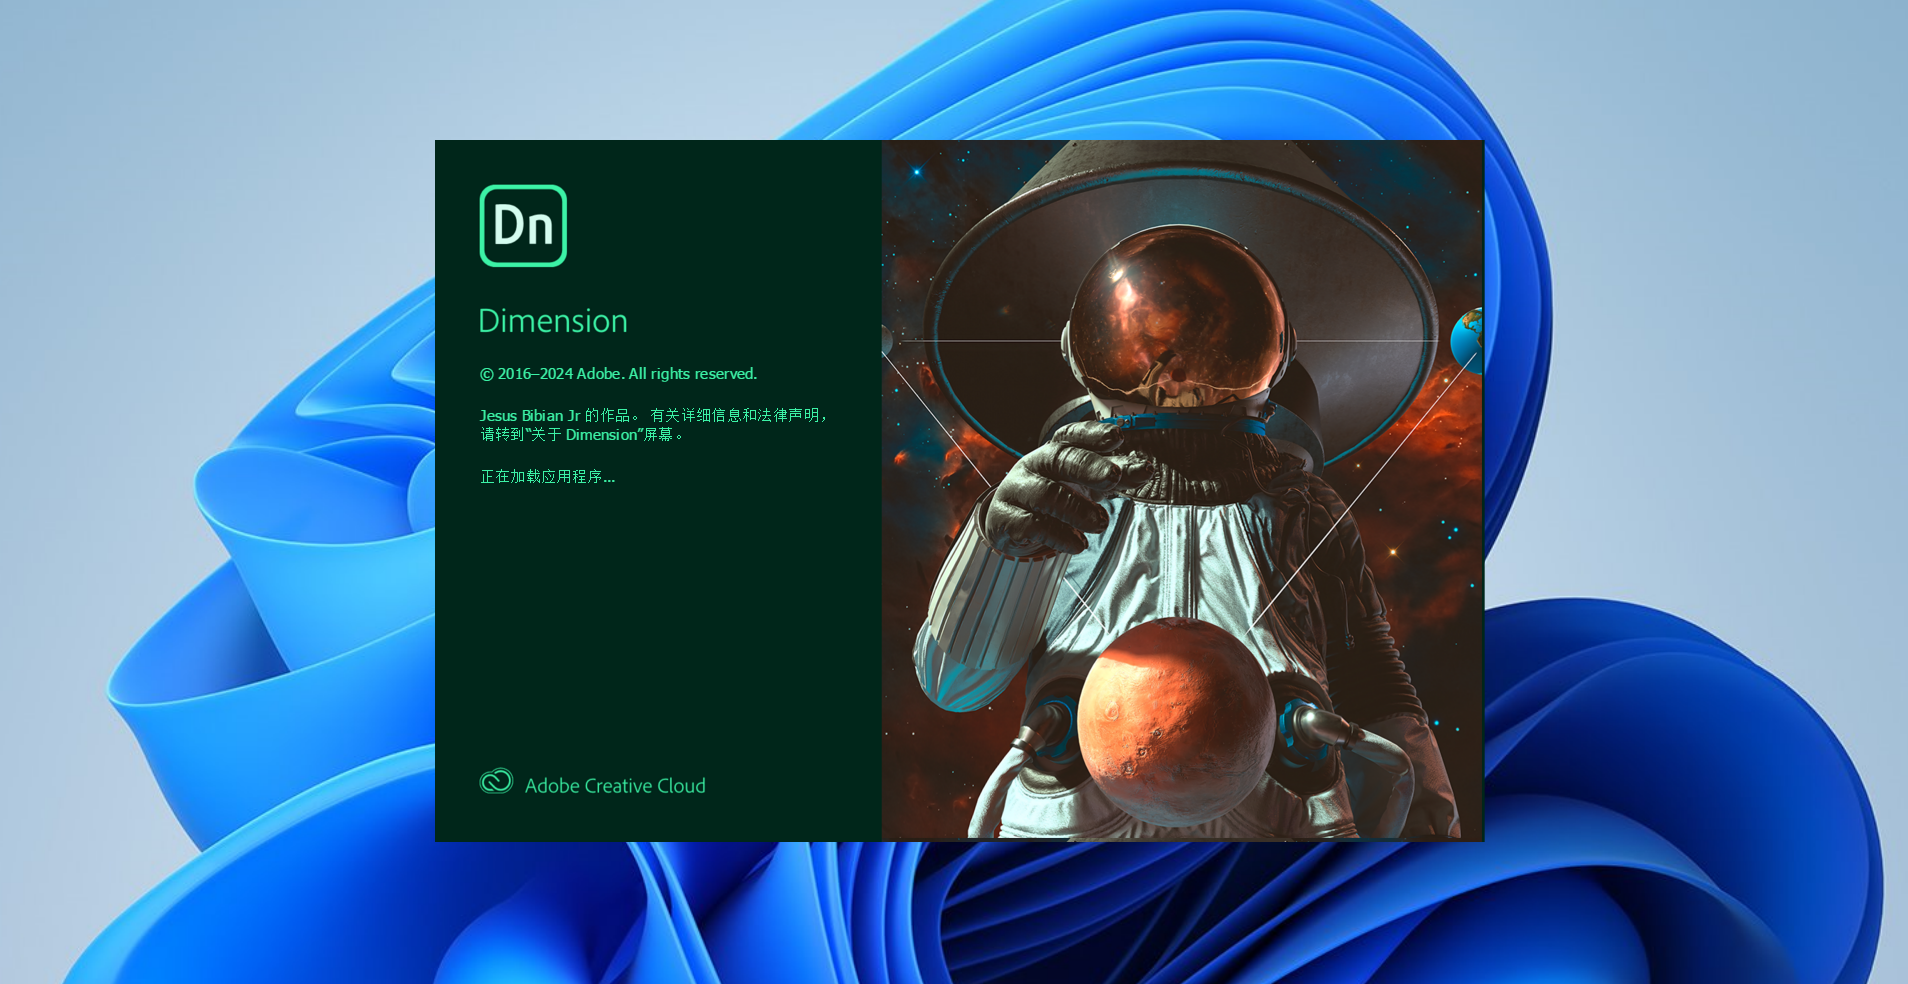The width and height of the screenshot is (1908, 984).
Task: Click the "© 2016–2024 Adobe. All rights reserved." line
Action: tap(618, 374)
